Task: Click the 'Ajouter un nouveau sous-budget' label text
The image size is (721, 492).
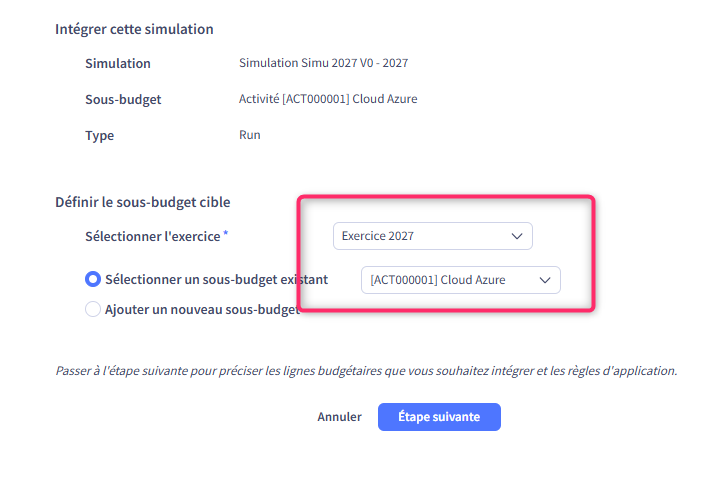Action: pyautogui.click(x=200, y=310)
